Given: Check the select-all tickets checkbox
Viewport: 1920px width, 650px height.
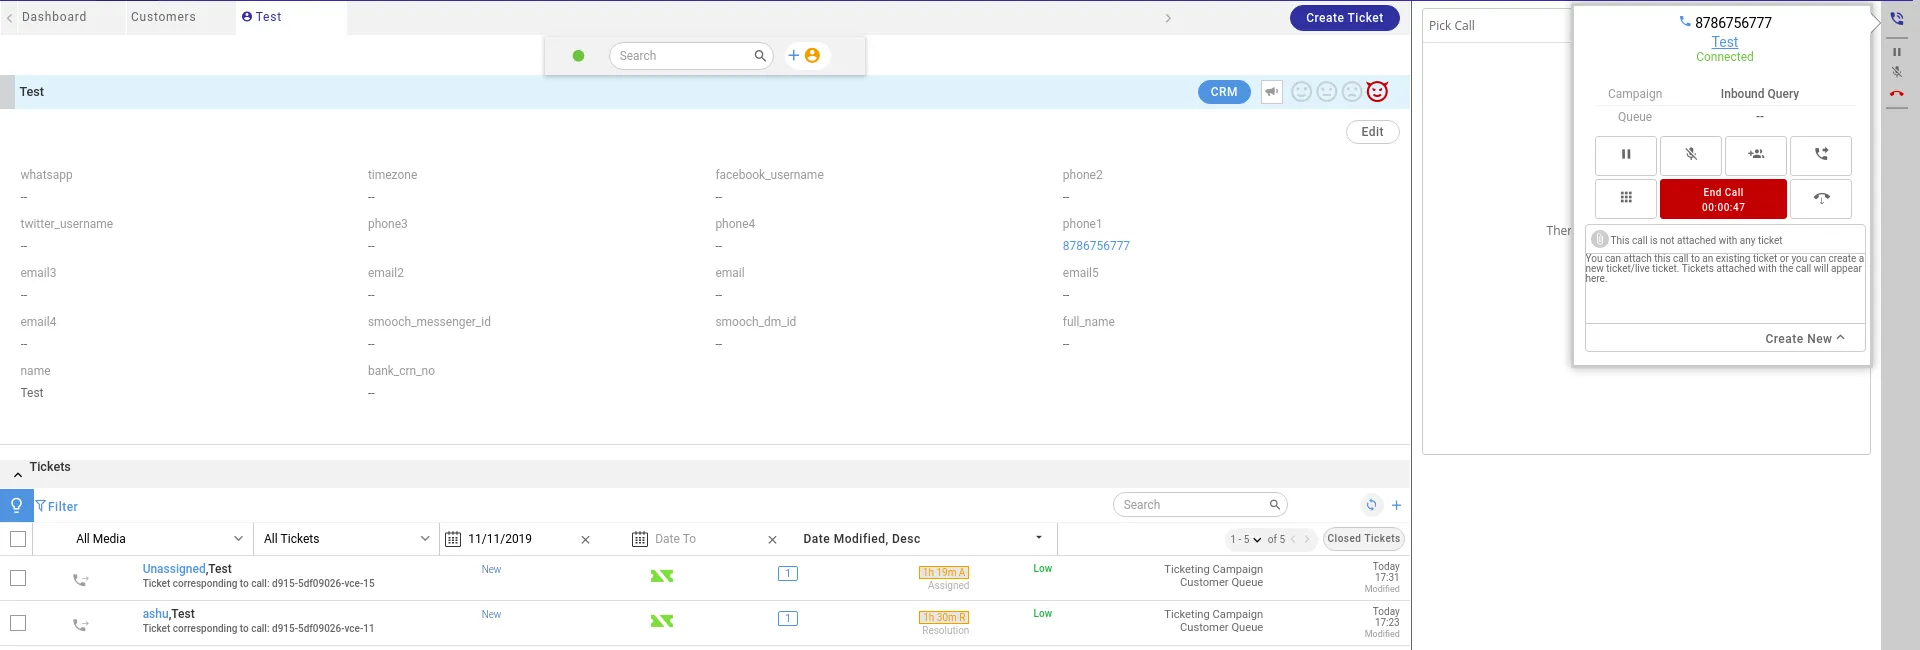Looking at the screenshot, I should click(18, 539).
